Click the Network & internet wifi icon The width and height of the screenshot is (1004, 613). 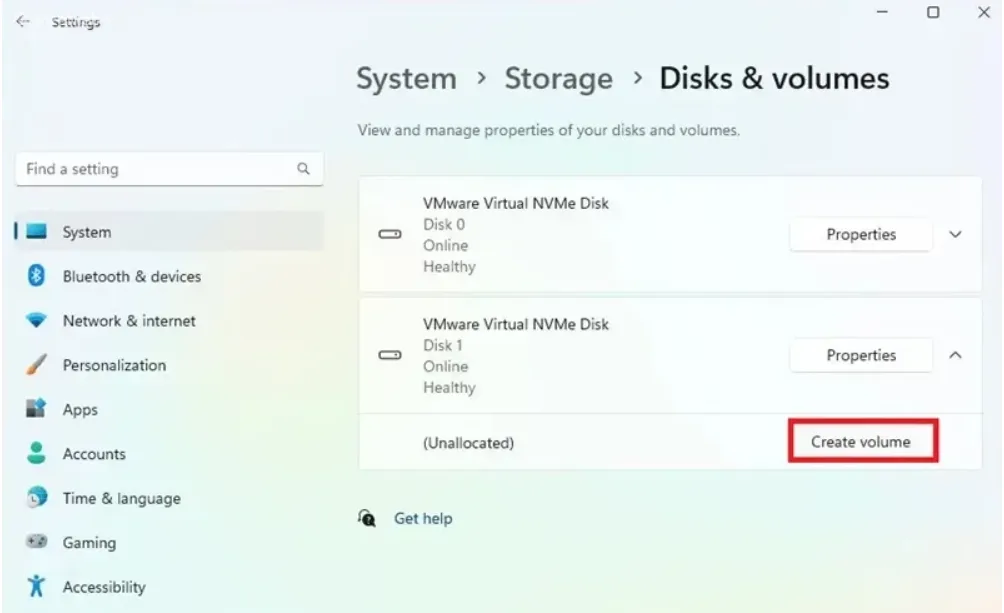(x=37, y=321)
